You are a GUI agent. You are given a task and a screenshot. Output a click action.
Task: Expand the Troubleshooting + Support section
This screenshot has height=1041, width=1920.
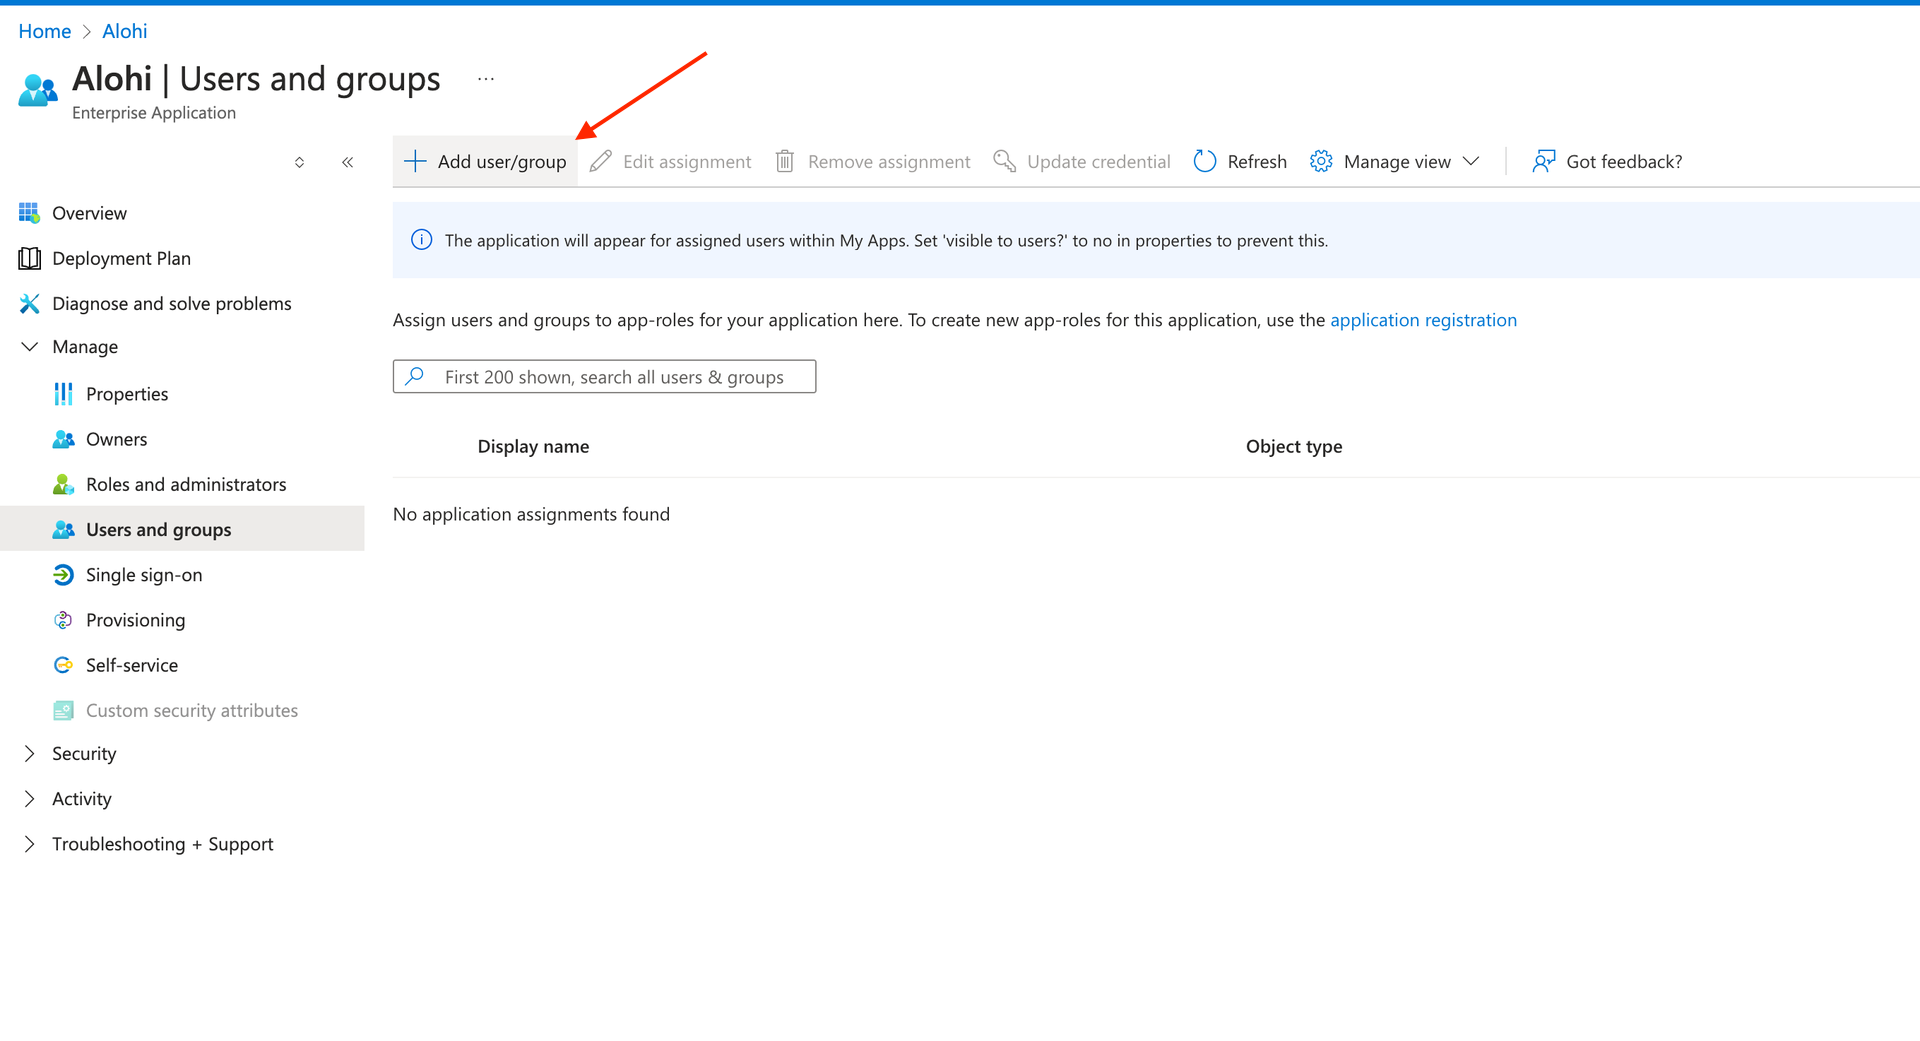click(29, 844)
